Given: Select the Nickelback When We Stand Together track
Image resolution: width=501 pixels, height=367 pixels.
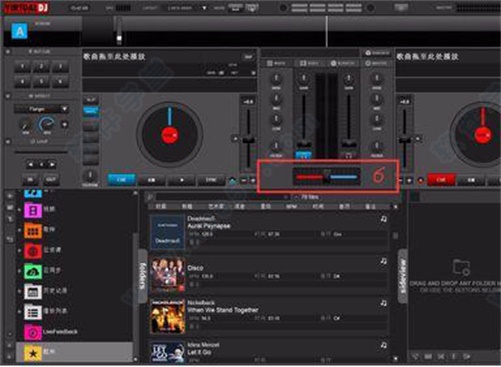Looking at the screenshot, I should (x=269, y=316).
